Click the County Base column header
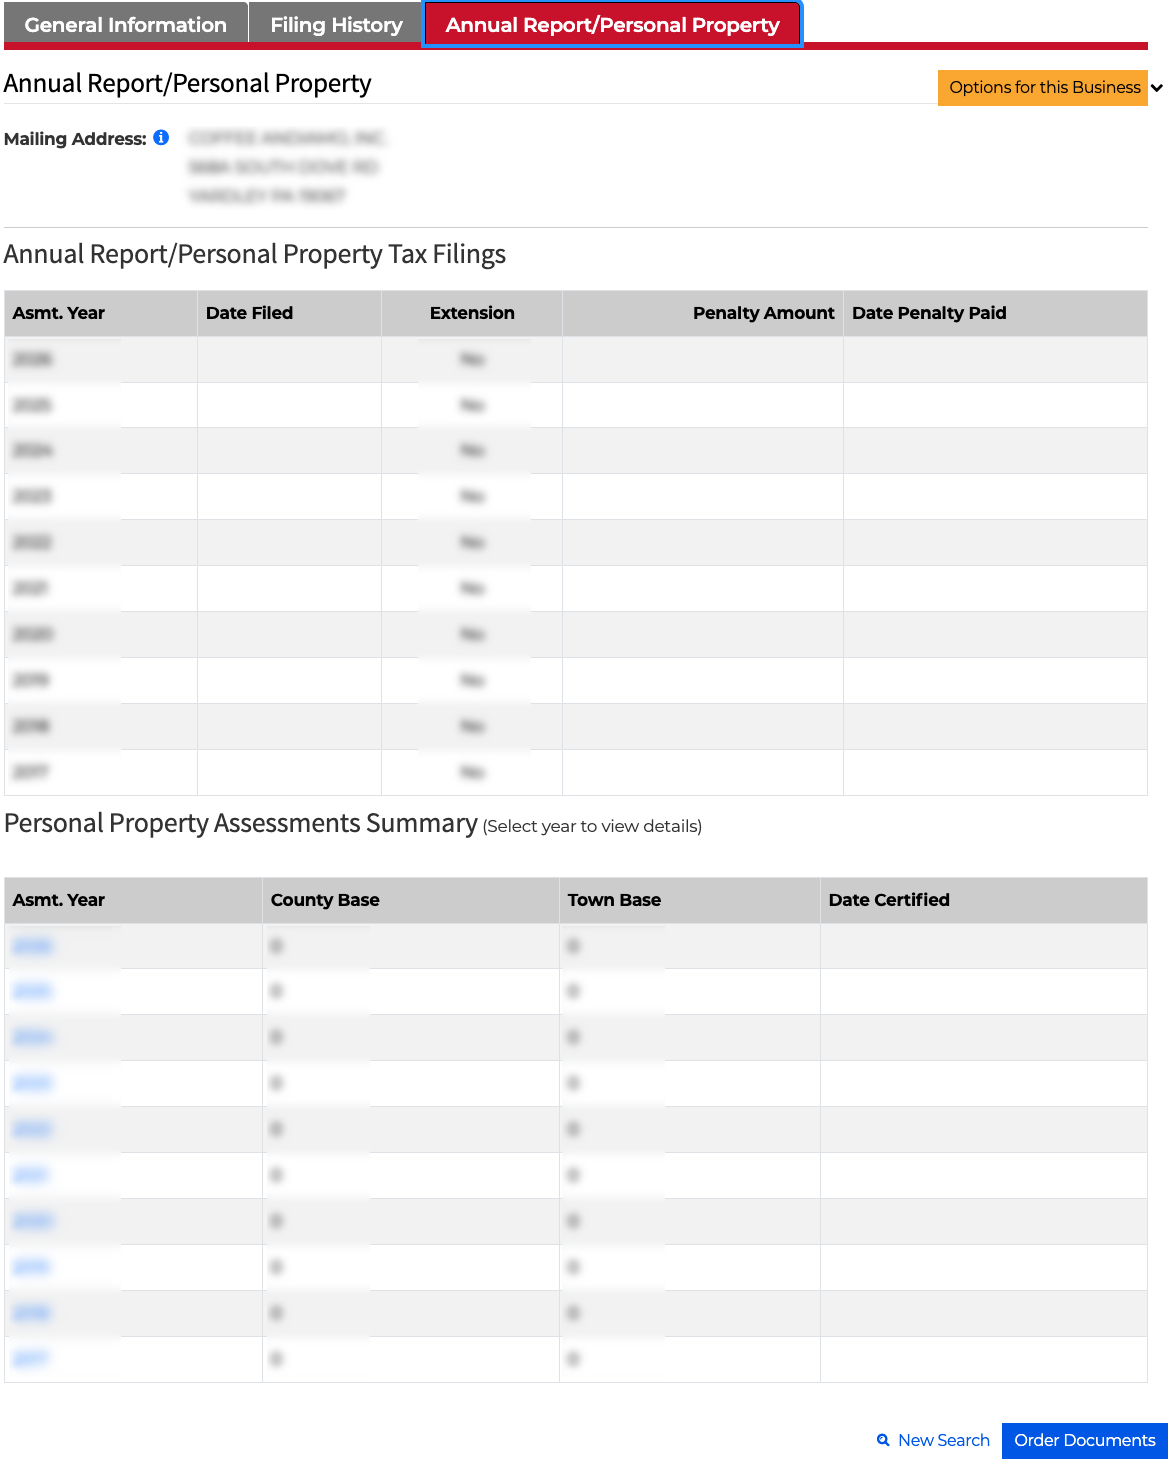This screenshot has width=1172, height=1464. pyautogui.click(x=325, y=900)
